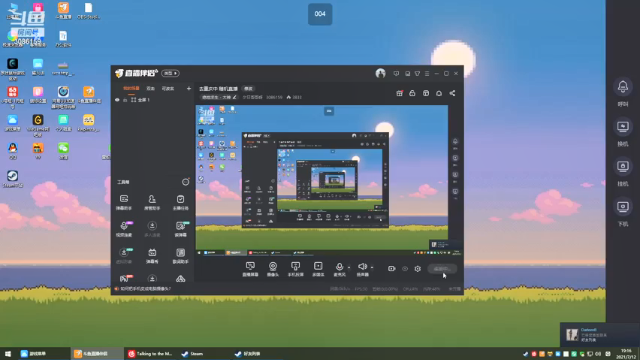Viewport: 640px width, 360px height.
Task: Mute the microphone (麦克风) icon
Action: point(339,267)
